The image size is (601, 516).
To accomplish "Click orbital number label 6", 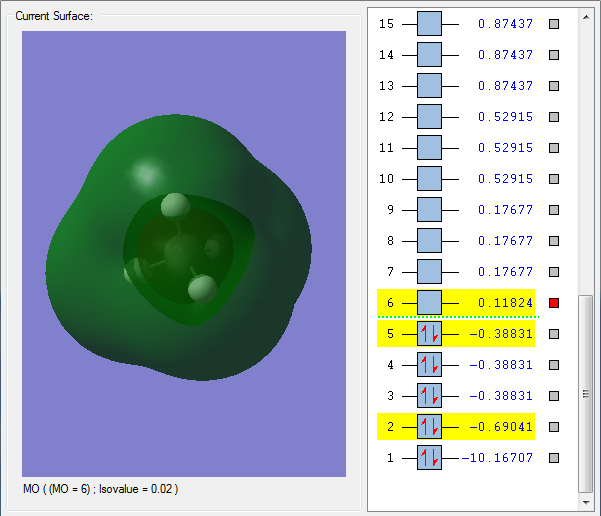I will (390, 303).
